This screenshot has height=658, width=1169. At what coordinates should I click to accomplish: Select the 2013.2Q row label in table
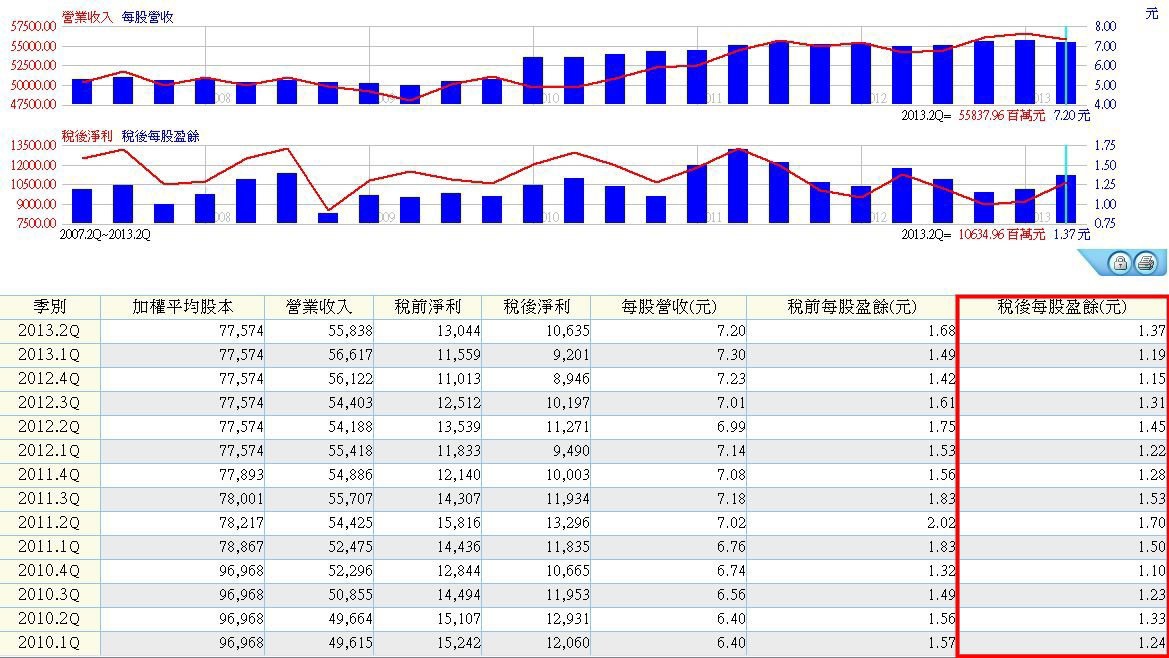click(x=48, y=330)
